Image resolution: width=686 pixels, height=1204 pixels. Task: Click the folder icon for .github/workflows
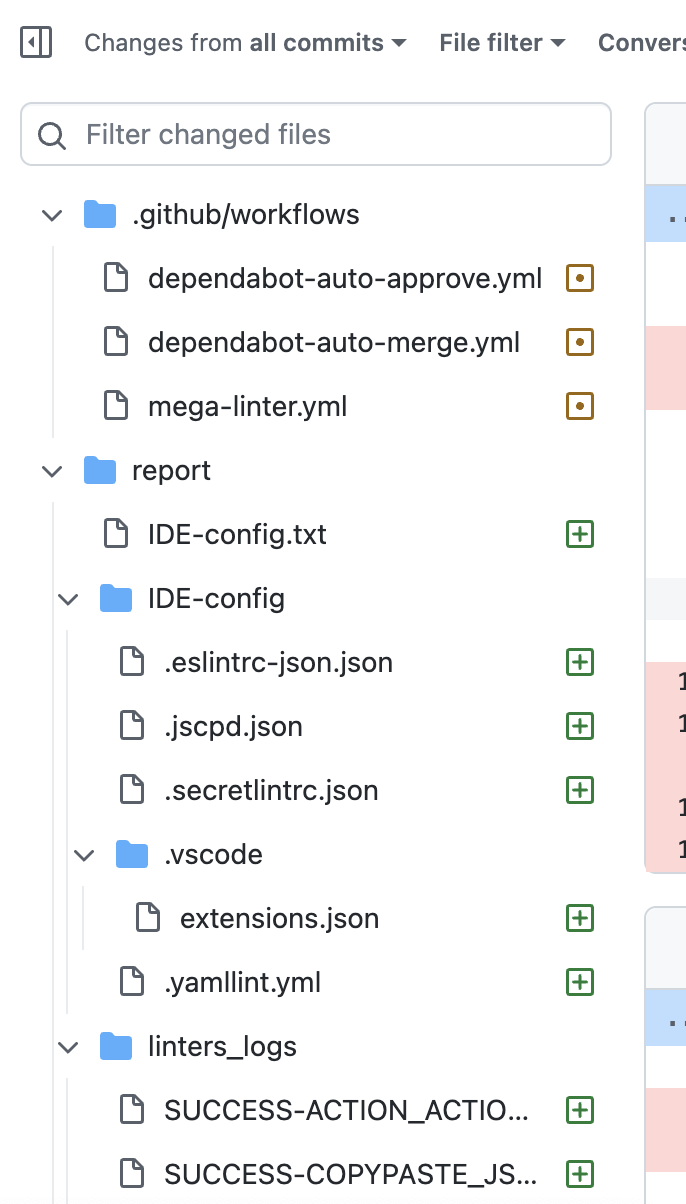click(100, 214)
